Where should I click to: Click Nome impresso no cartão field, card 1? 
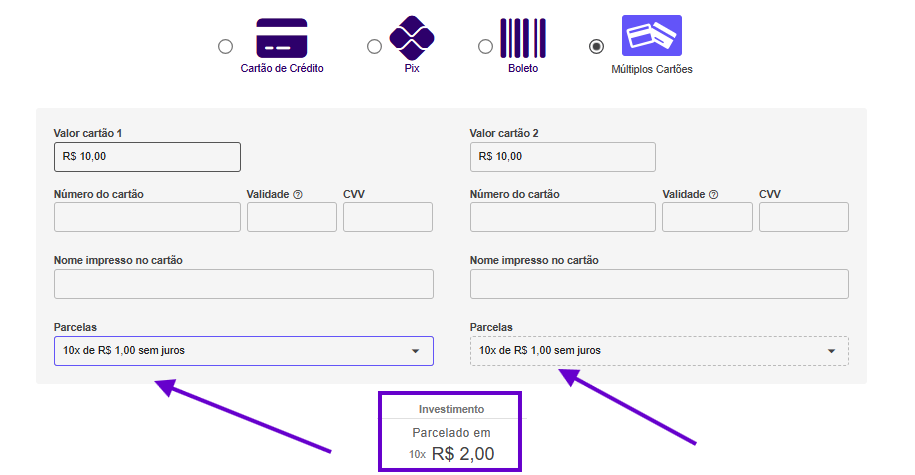[244, 284]
